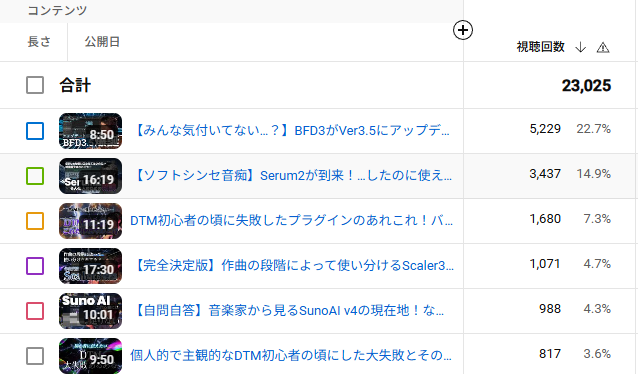Click the 長さ column header
Image resolution: width=638 pixels, height=374 pixels.
click(39, 42)
